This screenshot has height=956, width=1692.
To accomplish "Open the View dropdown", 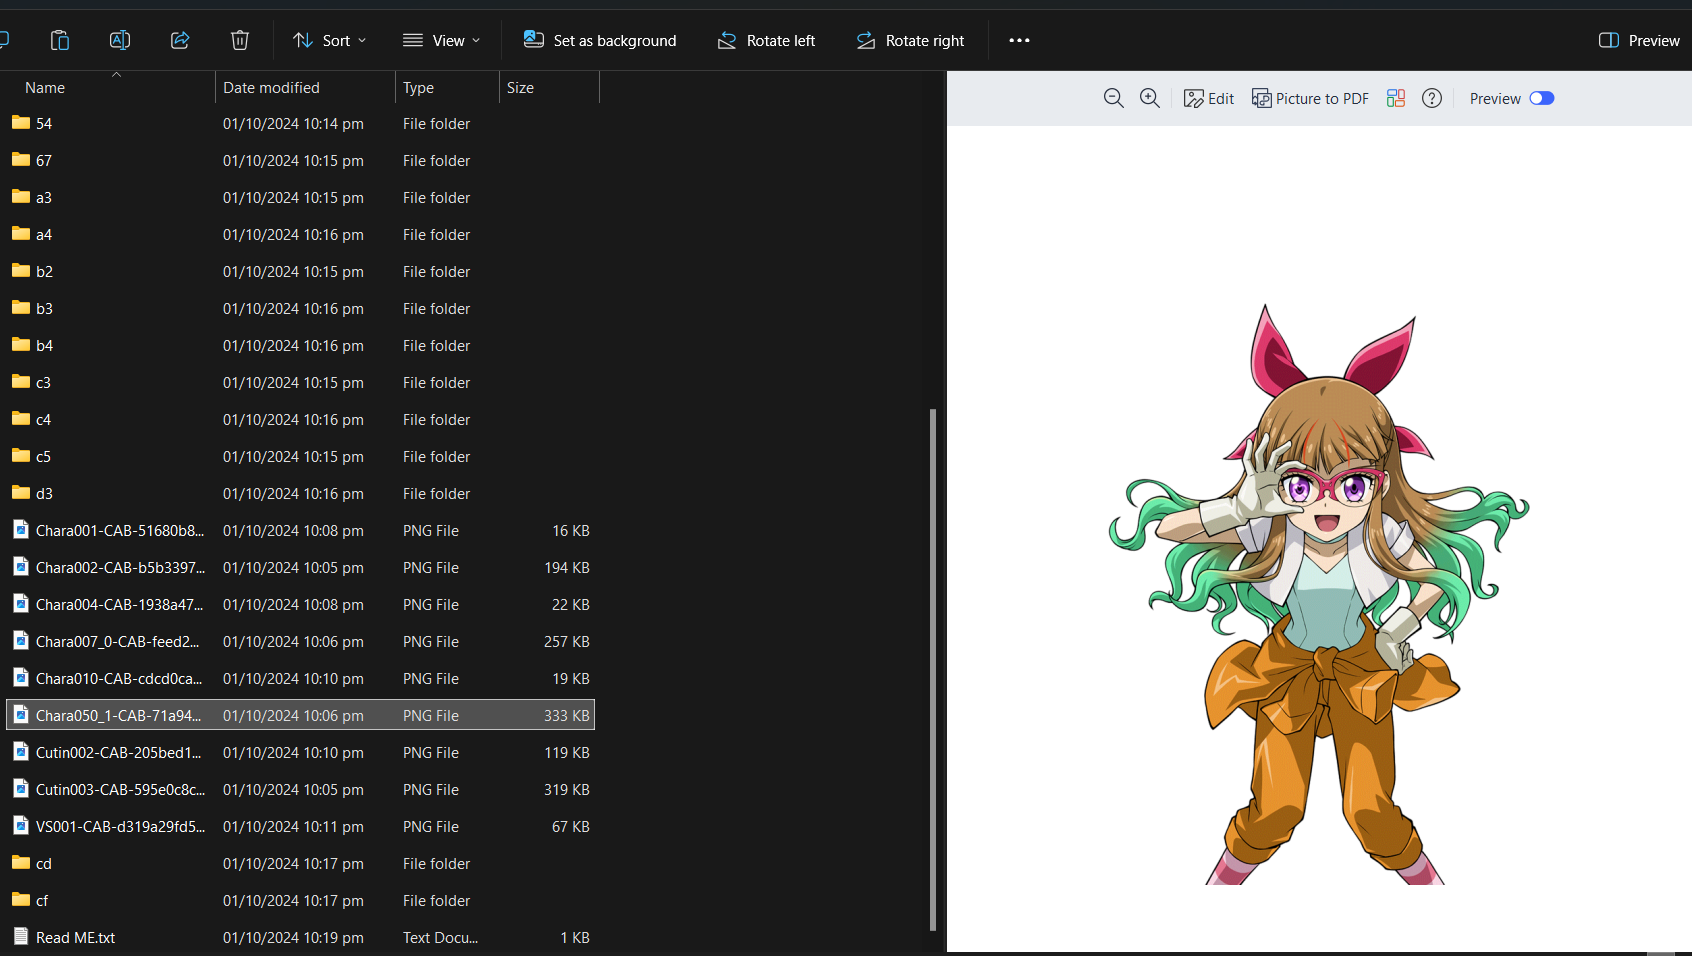I will tap(441, 40).
